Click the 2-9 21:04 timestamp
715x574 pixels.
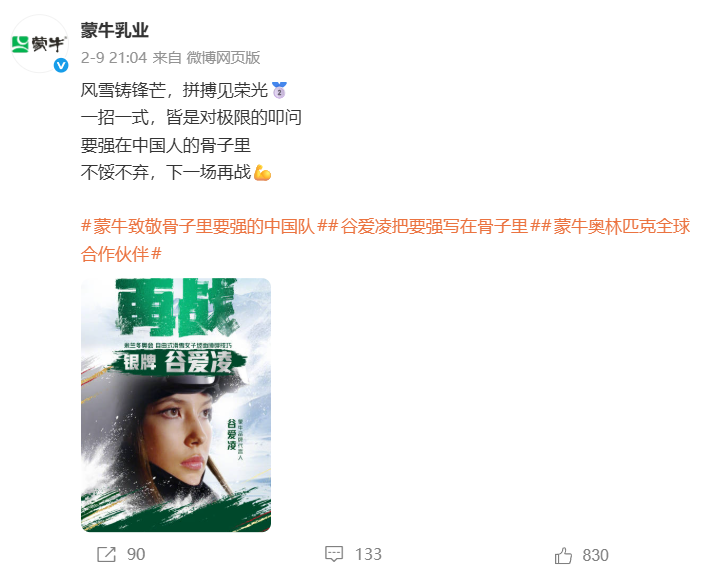tap(114, 58)
